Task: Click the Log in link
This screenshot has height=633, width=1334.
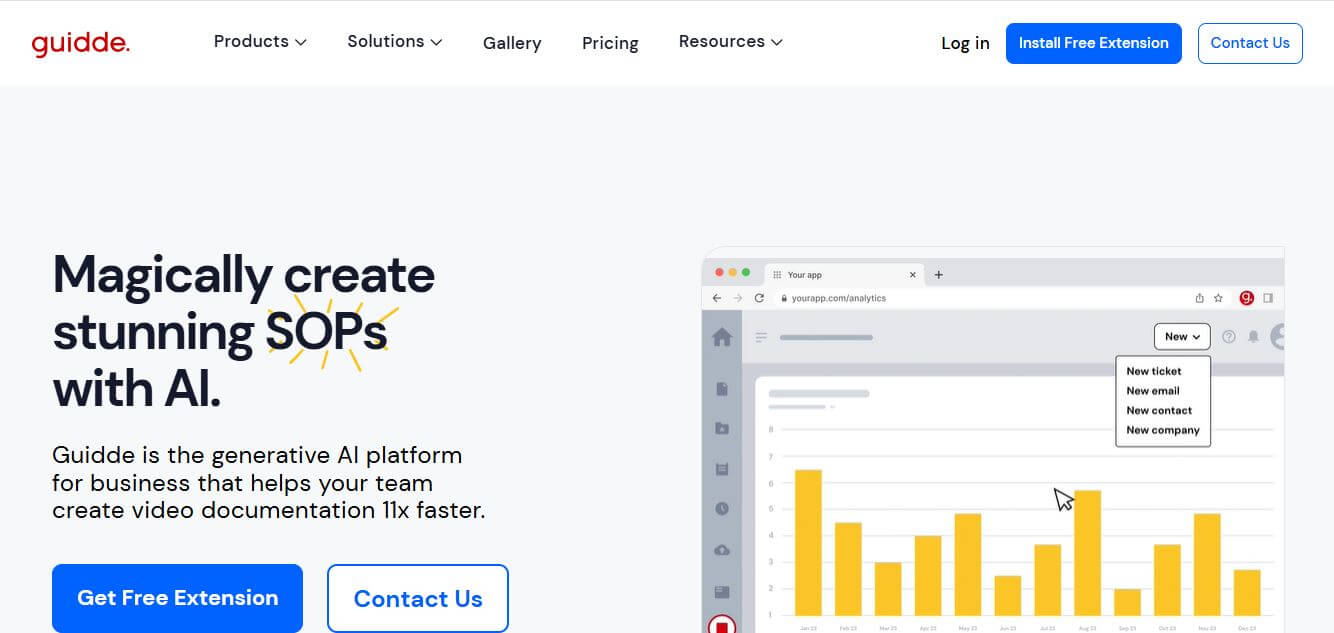Action: [965, 43]
